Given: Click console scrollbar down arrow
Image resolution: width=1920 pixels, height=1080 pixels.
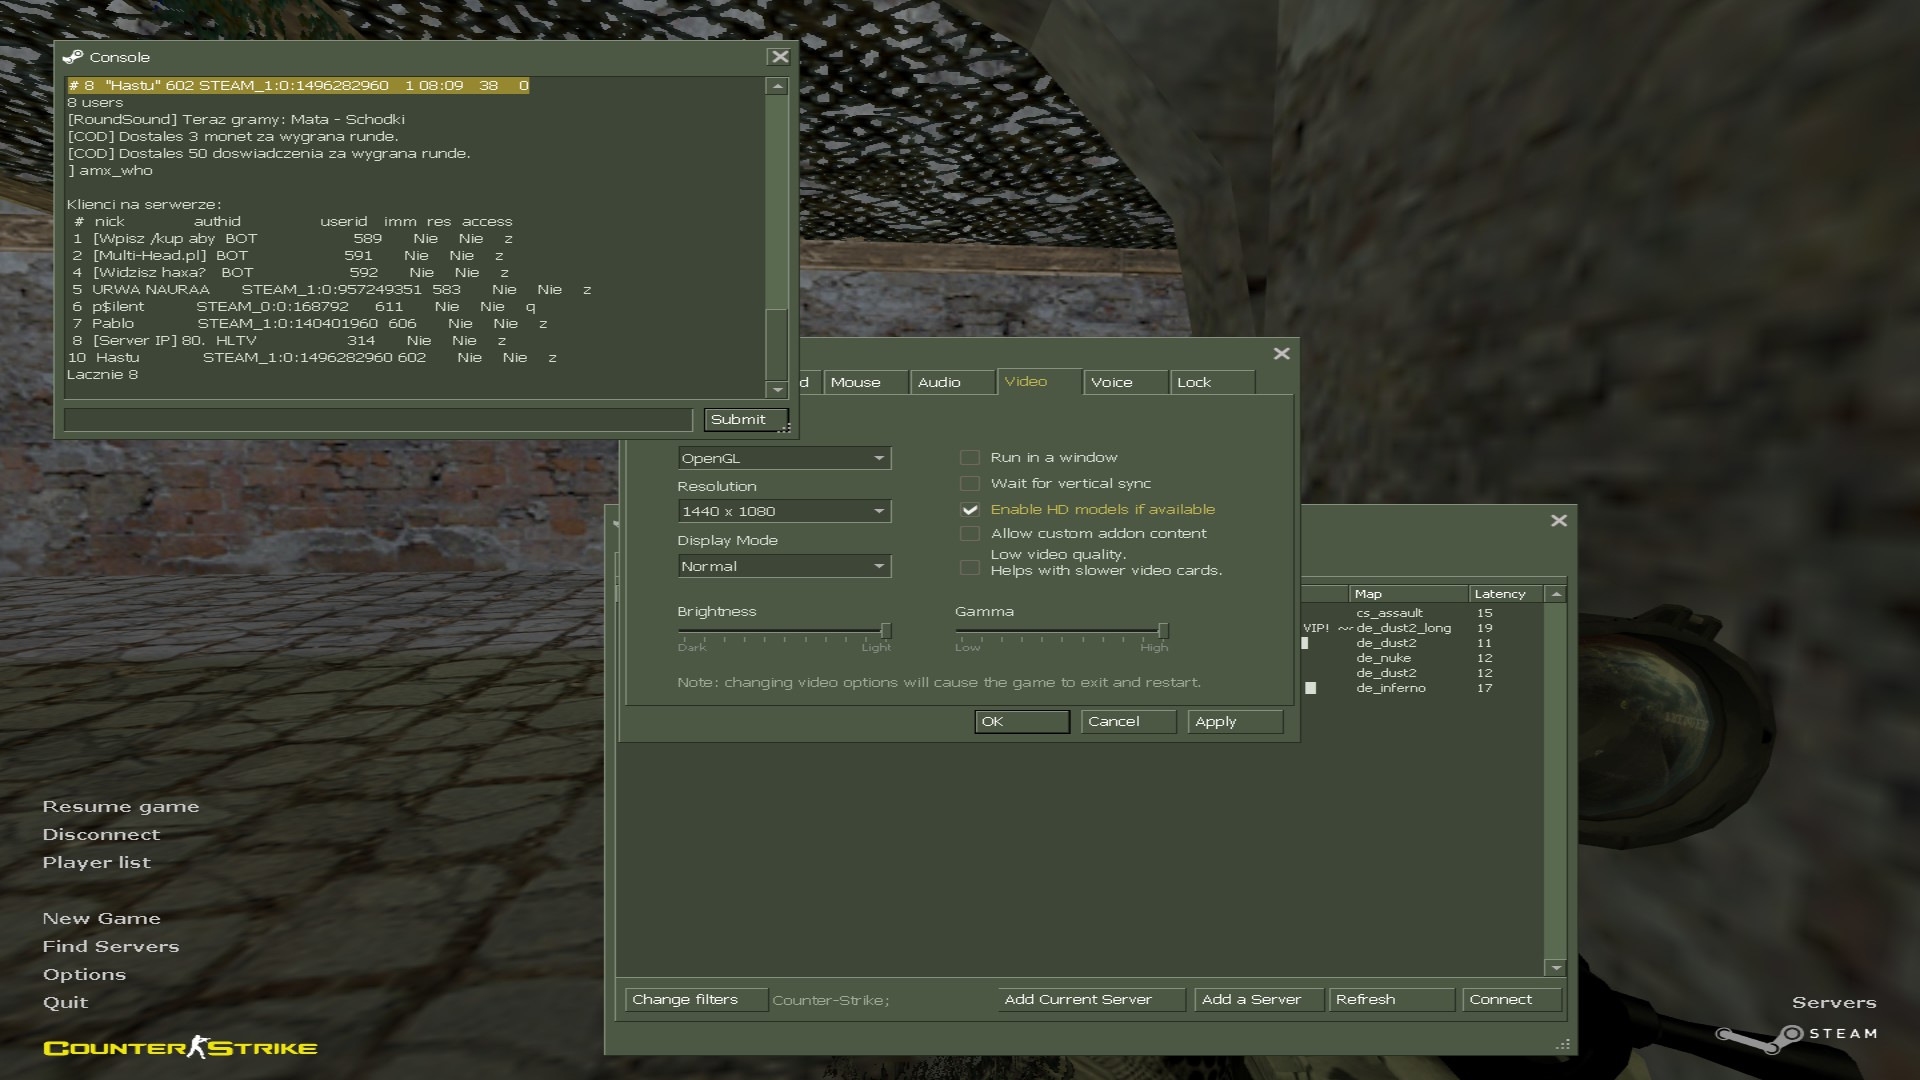Looking at the screenshot, I should tap(777, 389).
